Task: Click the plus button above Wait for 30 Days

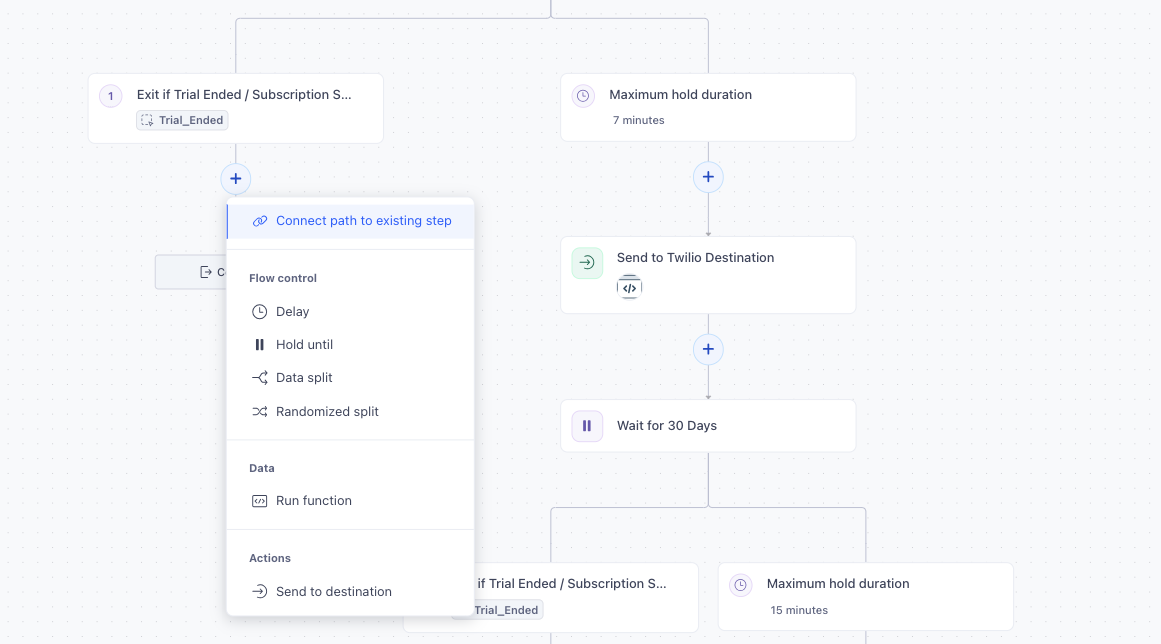Action: point(708,349)
